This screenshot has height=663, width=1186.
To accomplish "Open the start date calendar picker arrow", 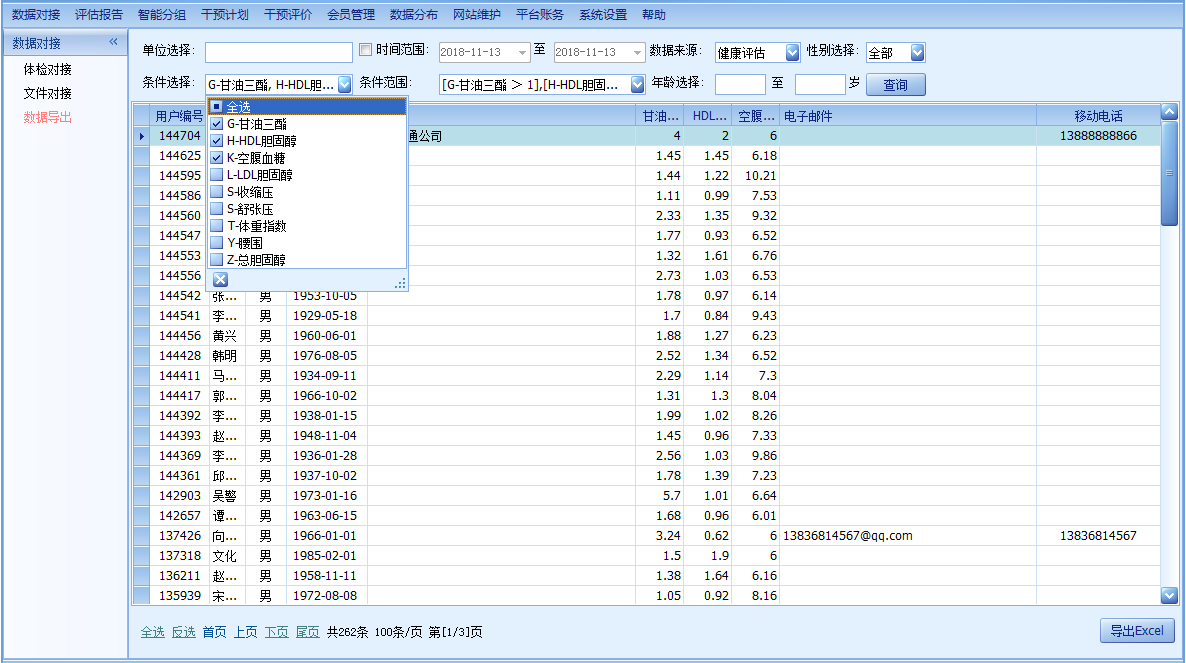I will (524, 52).
